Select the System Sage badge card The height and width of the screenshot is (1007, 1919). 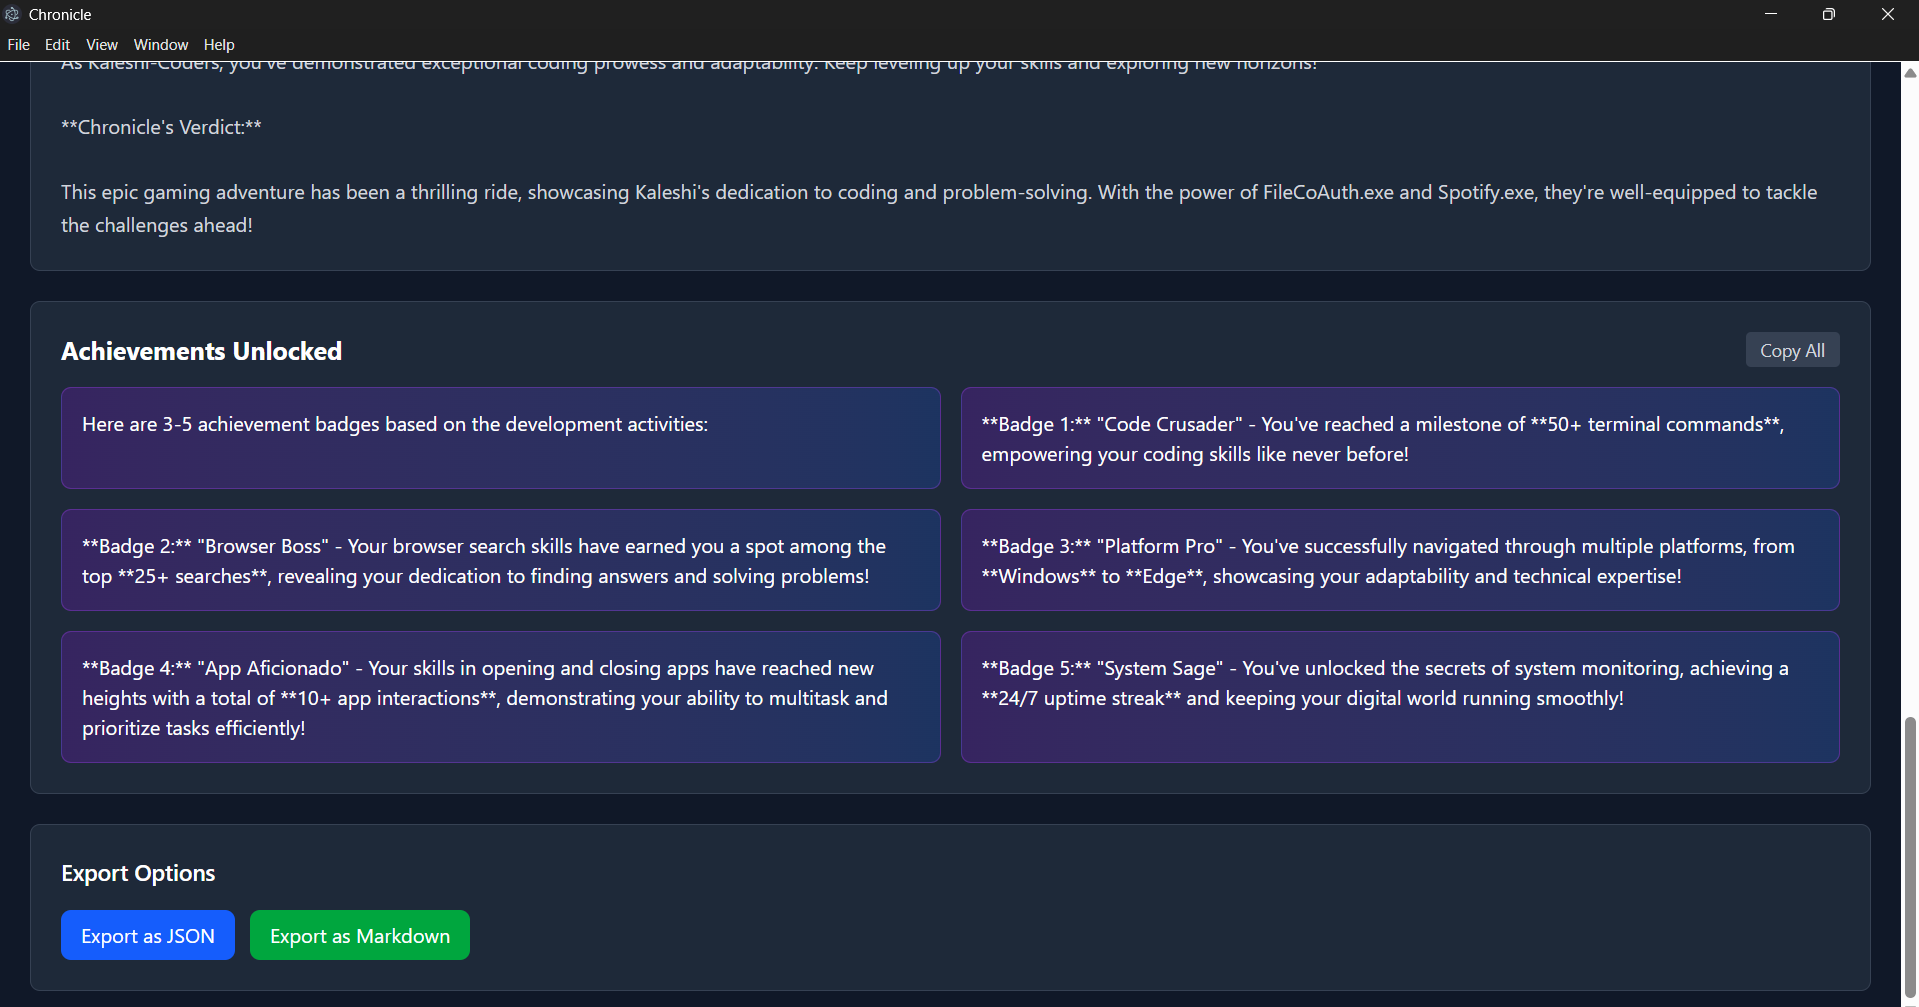tap(1399, 696)
